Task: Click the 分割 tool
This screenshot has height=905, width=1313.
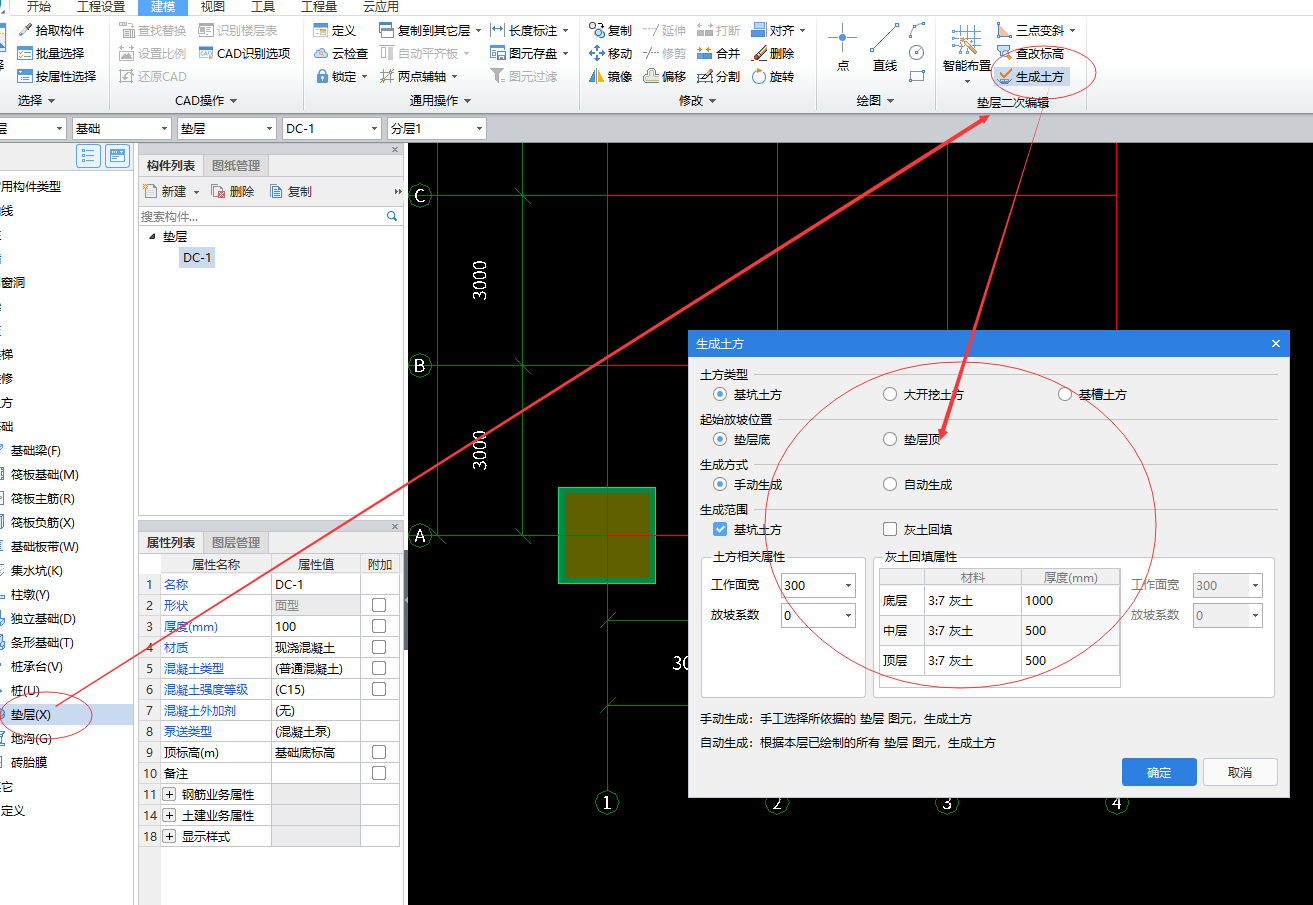Action: point(718,76)
